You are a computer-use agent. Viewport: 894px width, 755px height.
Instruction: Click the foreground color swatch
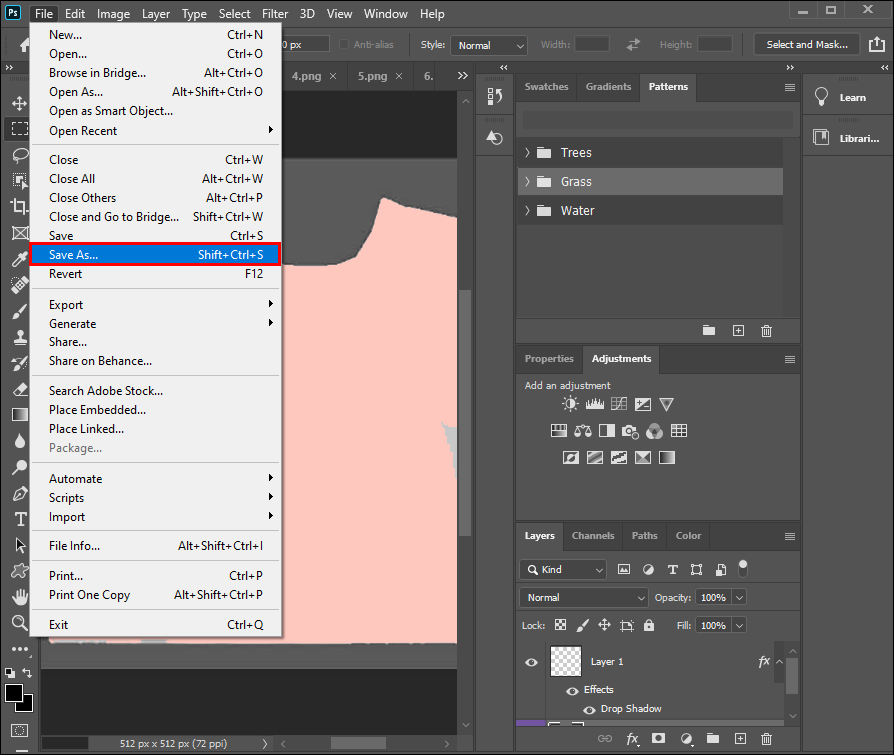(x=14, y=693)
